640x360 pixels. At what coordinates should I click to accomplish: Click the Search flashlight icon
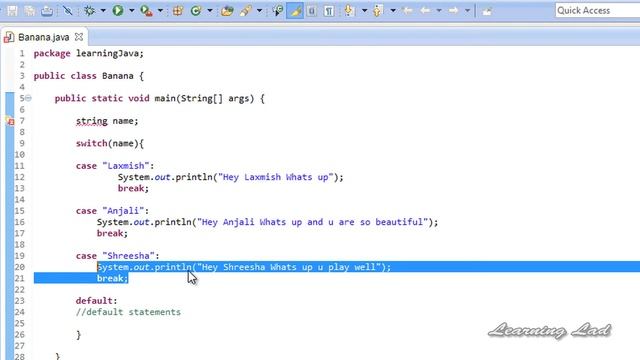245,11
